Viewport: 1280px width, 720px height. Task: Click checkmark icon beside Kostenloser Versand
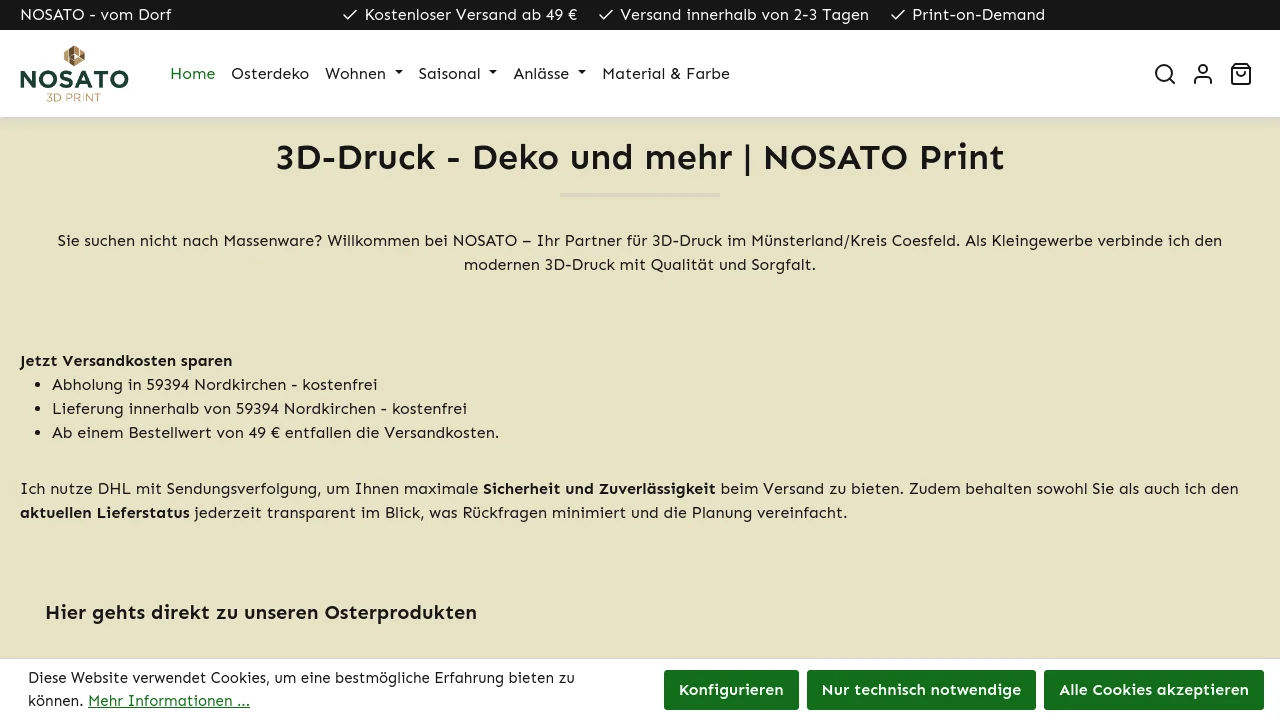click(350, 15)
